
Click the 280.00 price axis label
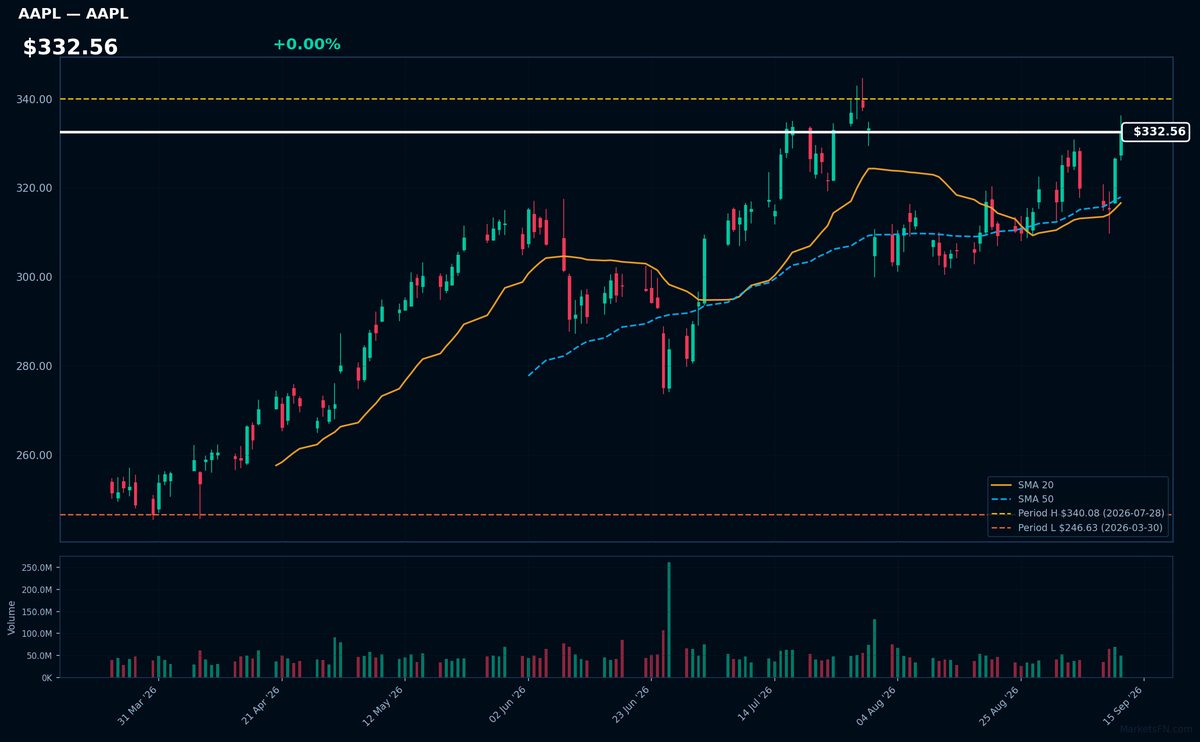click(x=34, y=367)
